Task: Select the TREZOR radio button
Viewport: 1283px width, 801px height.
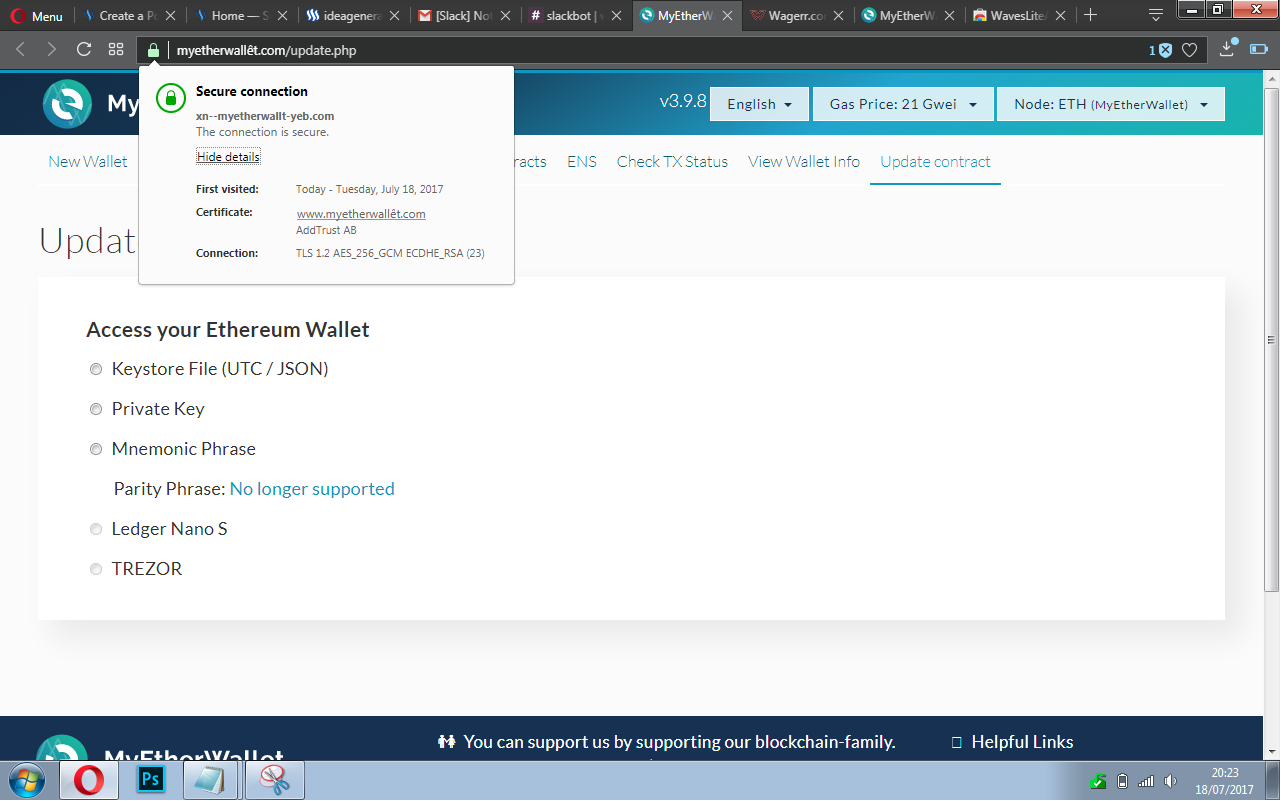Action: click(96, 569)
